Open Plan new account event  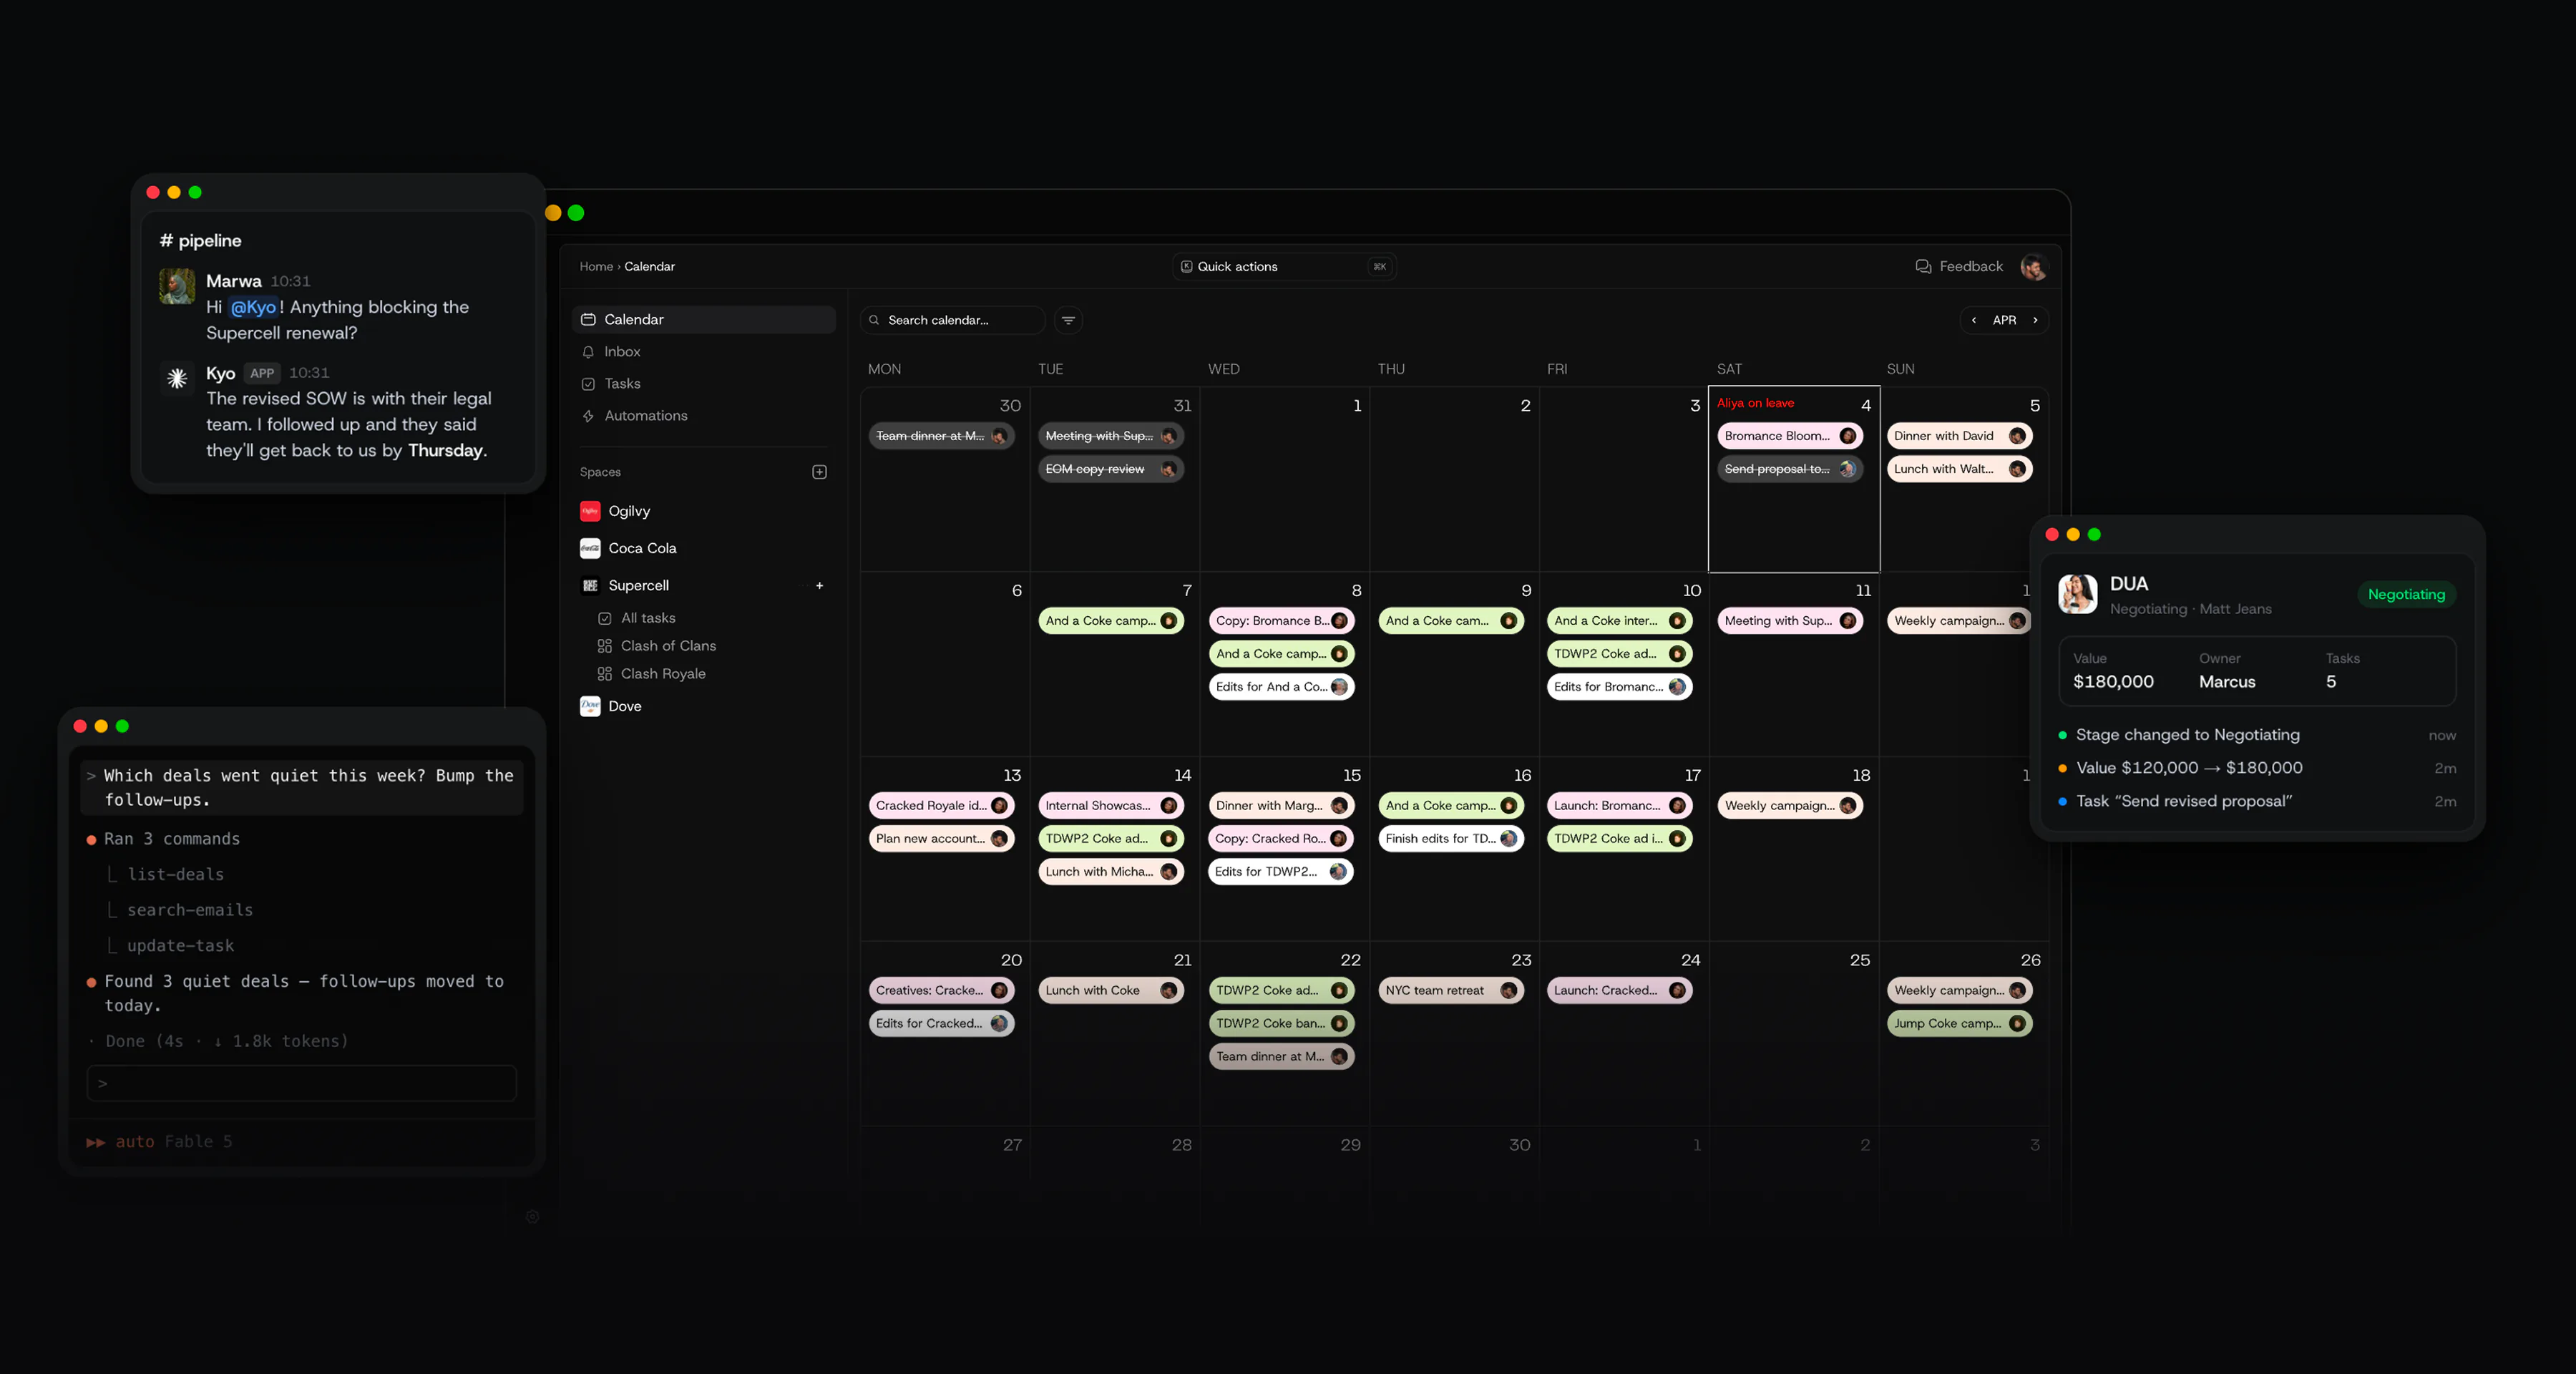tap(941, 839)
